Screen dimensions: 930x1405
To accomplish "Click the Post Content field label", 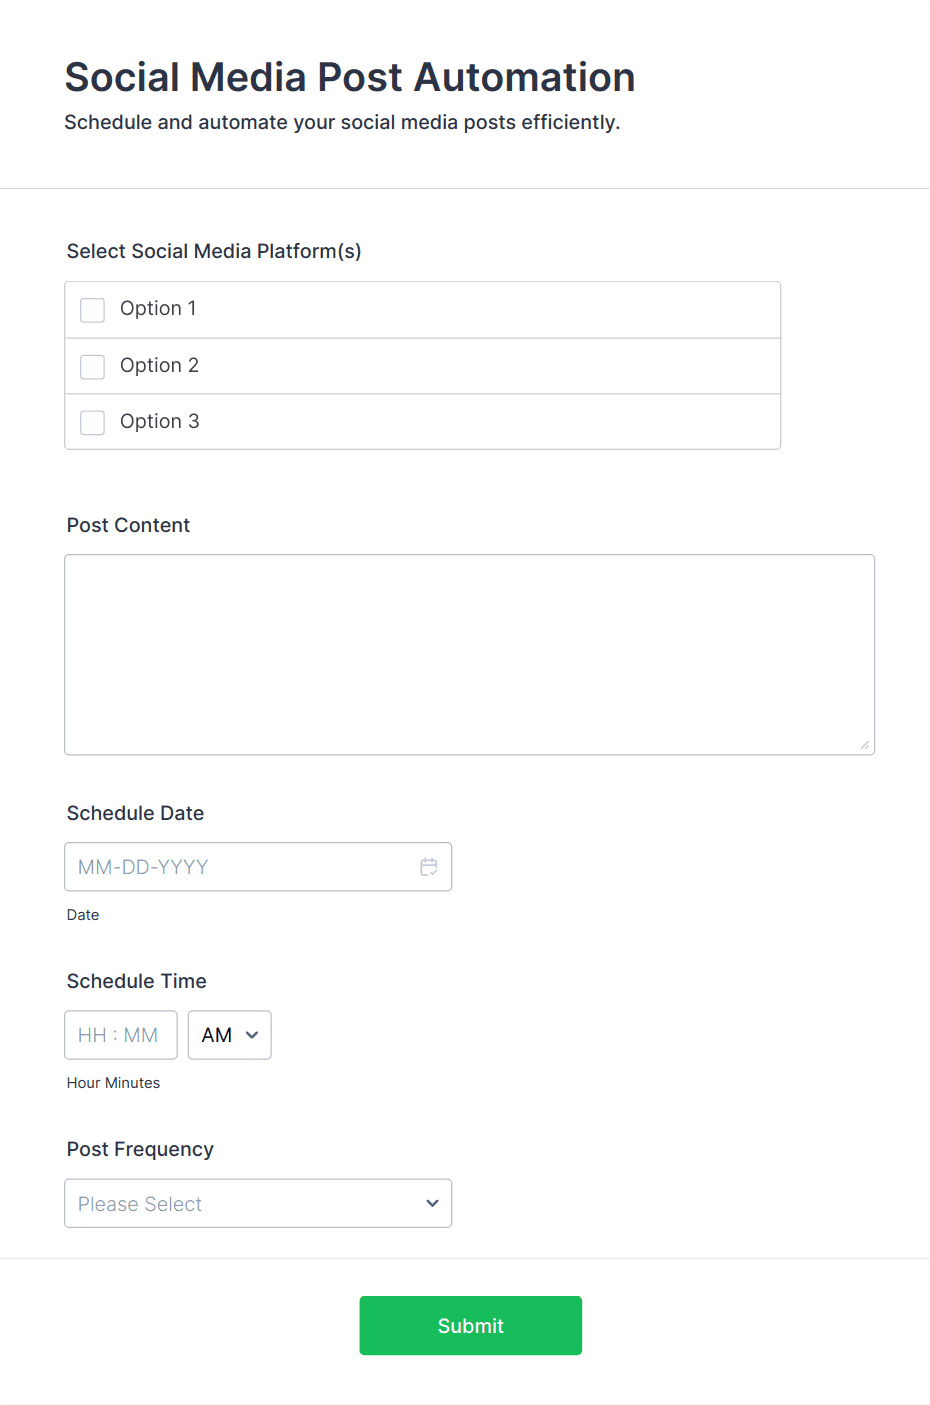I will click(128, 526).
